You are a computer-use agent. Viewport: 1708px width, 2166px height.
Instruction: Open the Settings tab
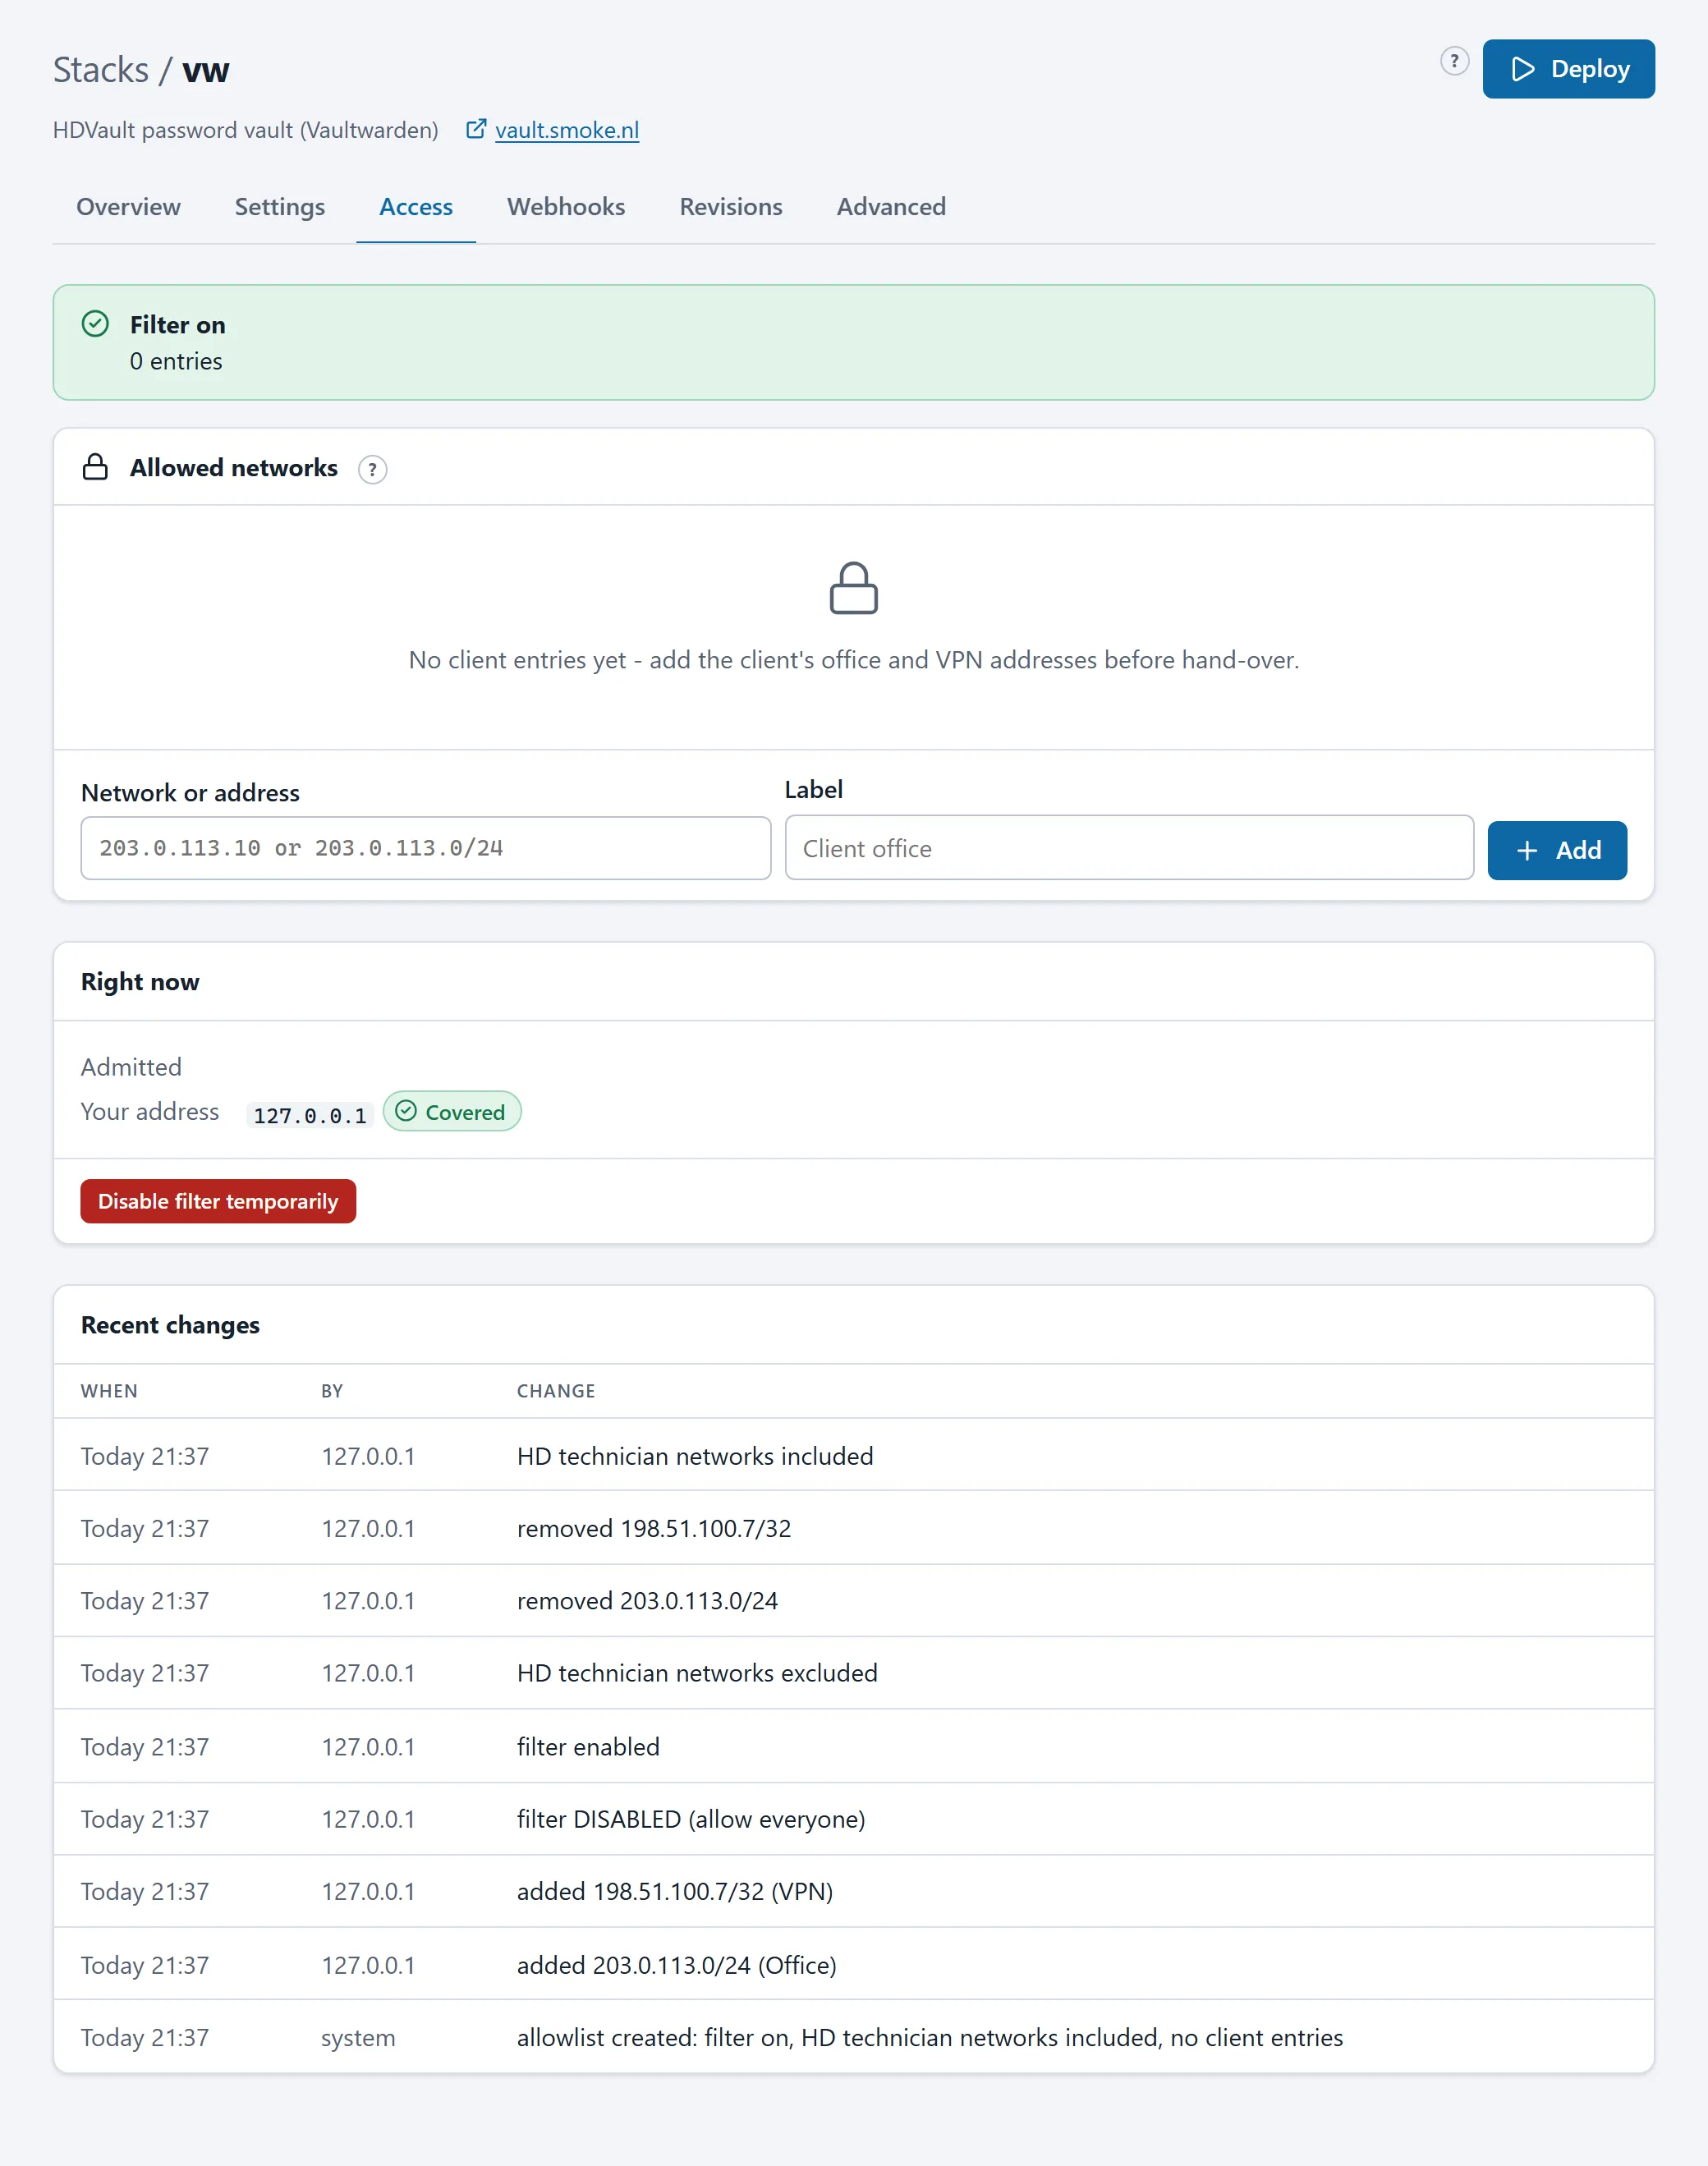pos(280,207)
